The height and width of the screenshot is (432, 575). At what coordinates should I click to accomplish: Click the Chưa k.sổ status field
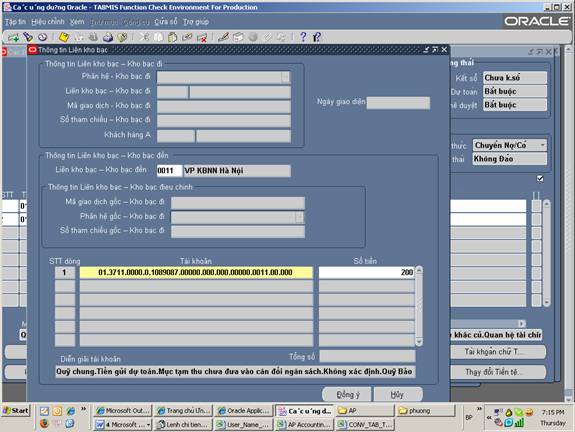(x=515, y=78)
